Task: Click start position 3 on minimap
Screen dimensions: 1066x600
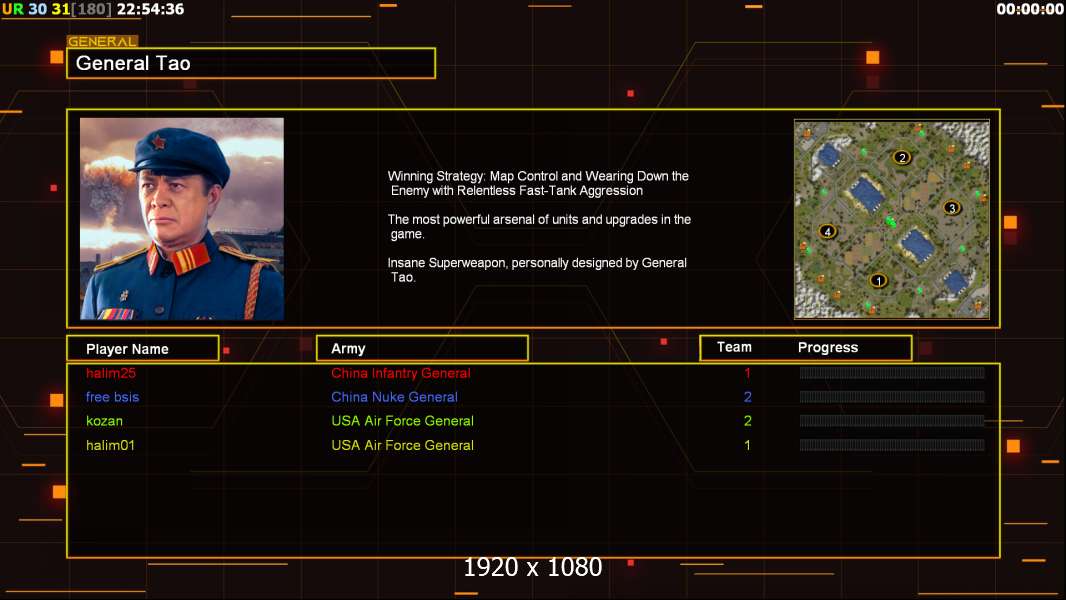Action: click(x=952, y=208)
